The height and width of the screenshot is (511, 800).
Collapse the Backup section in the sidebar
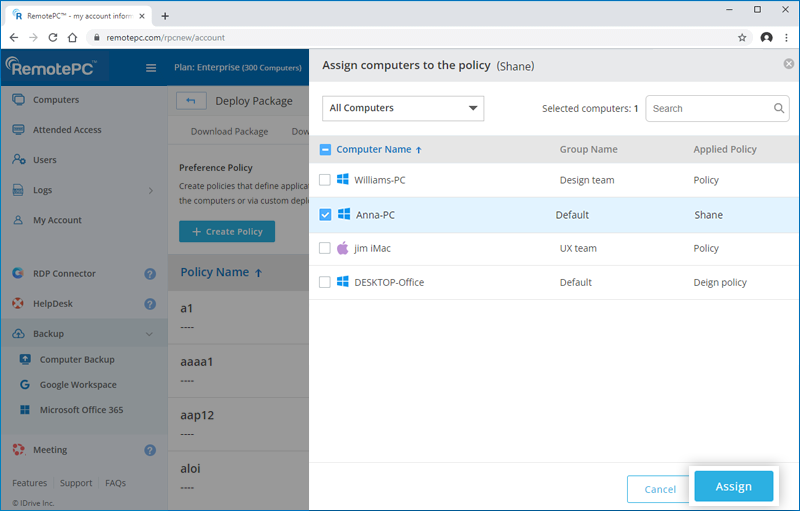150,334
